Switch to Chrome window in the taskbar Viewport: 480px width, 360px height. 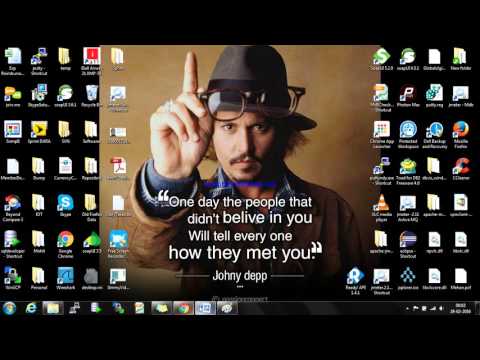click(x=183, y=308)
